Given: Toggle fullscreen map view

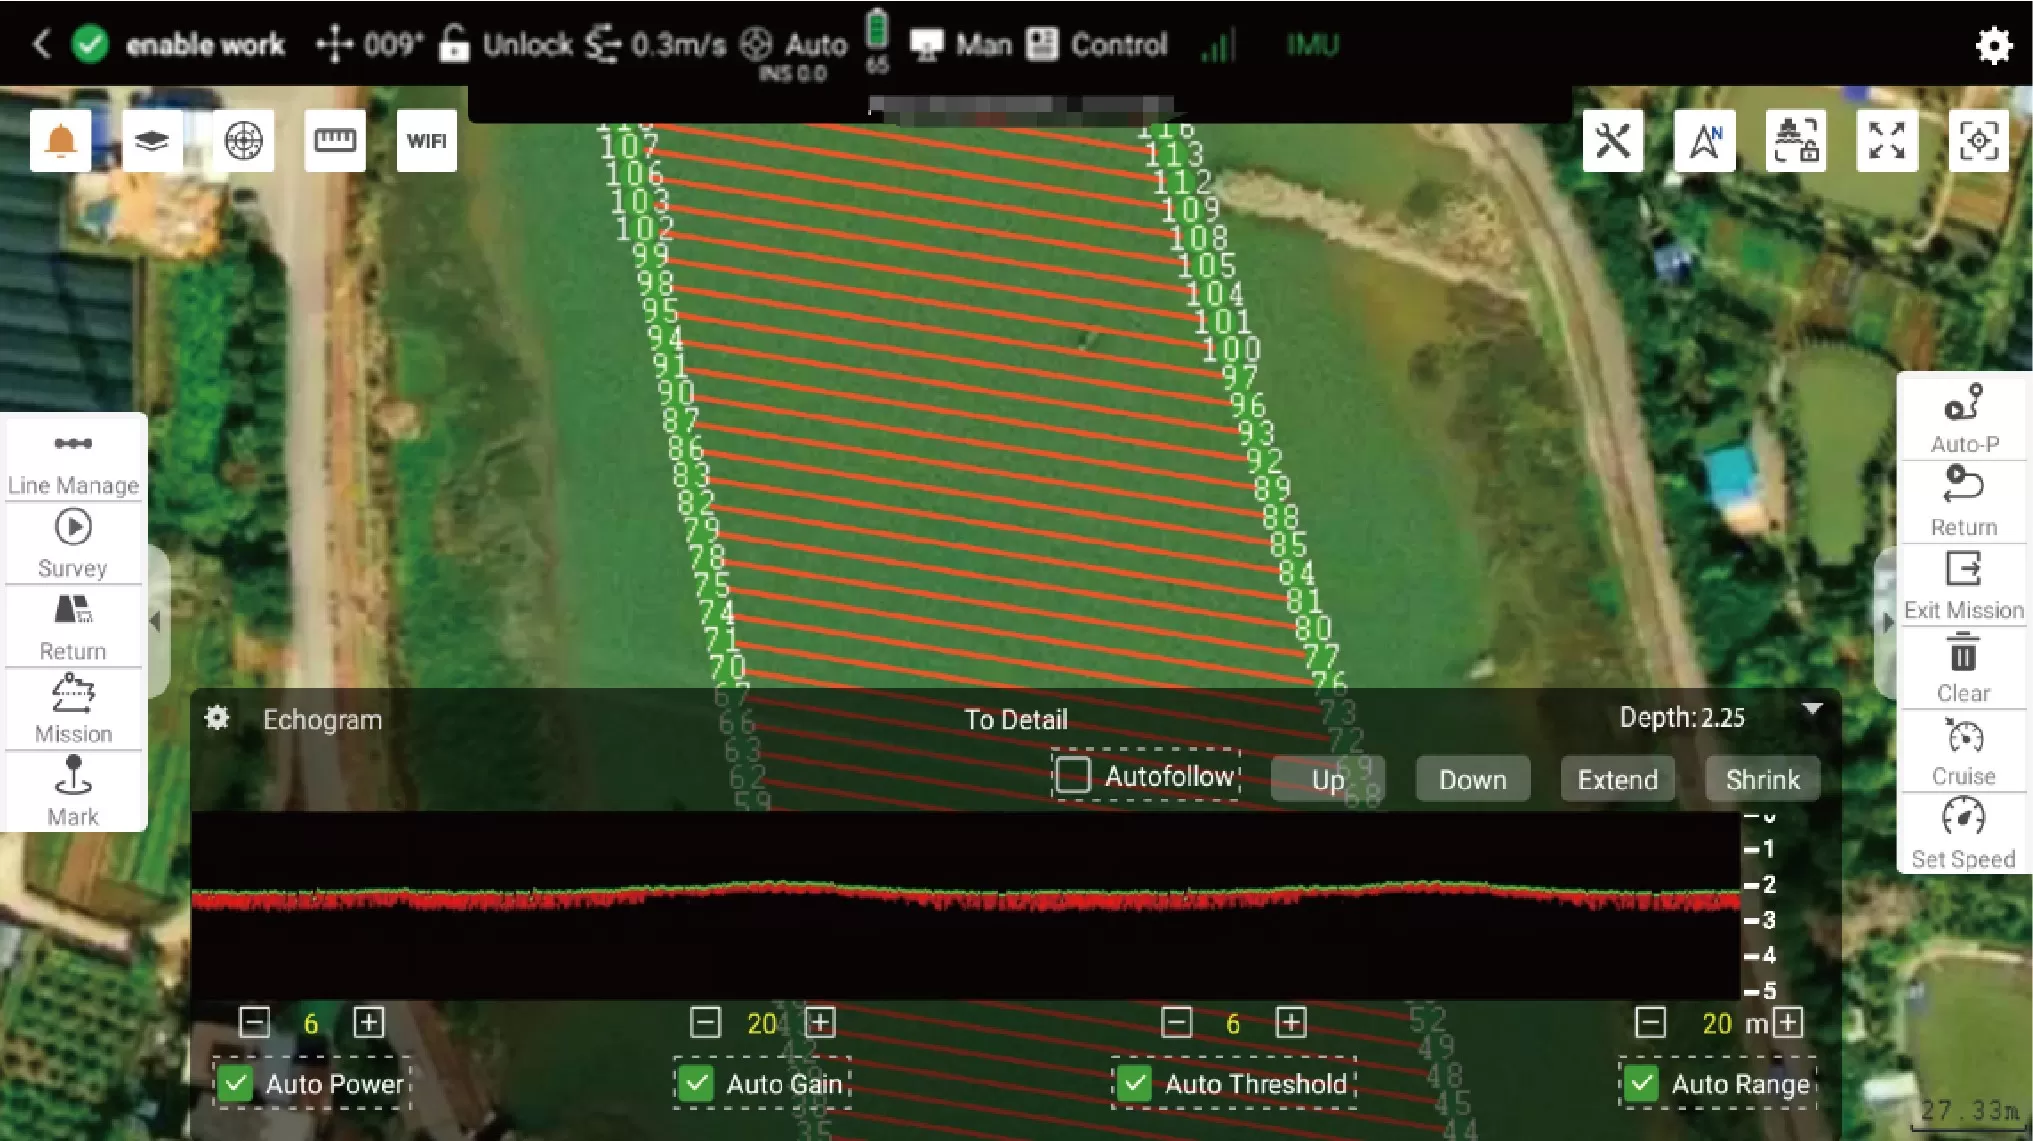Looking at the screenshot, I should pos(1887,141).
